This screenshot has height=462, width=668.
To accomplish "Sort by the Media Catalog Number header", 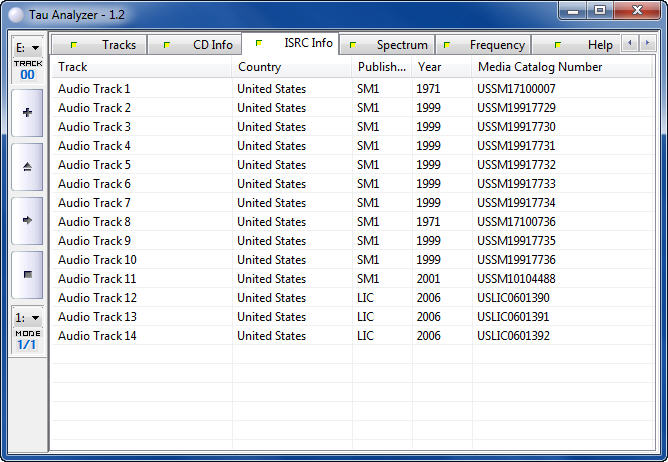I will 540,67.
